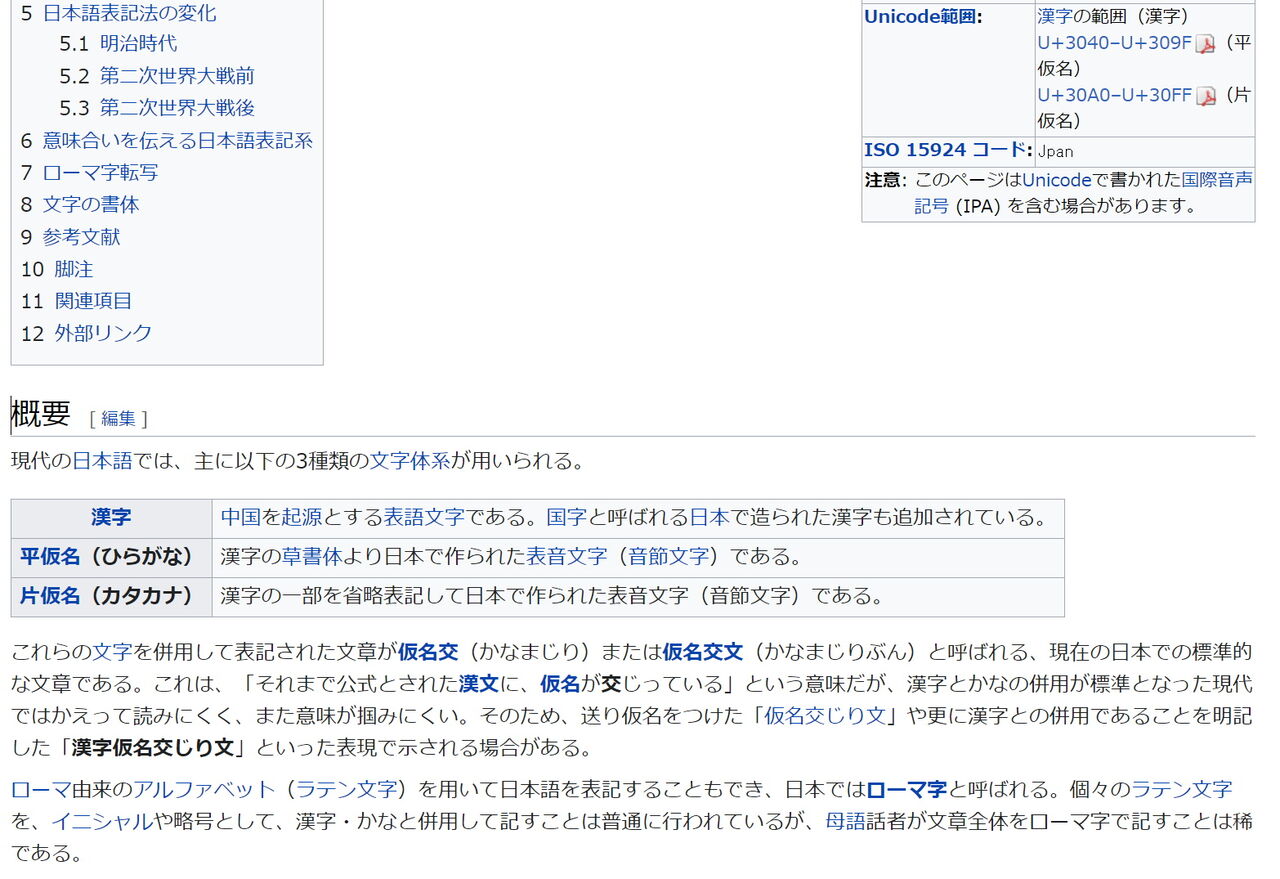The width and height of the screenshot is (1280, 879).
Task: Click the 概要 section heading
Action: 41,414
